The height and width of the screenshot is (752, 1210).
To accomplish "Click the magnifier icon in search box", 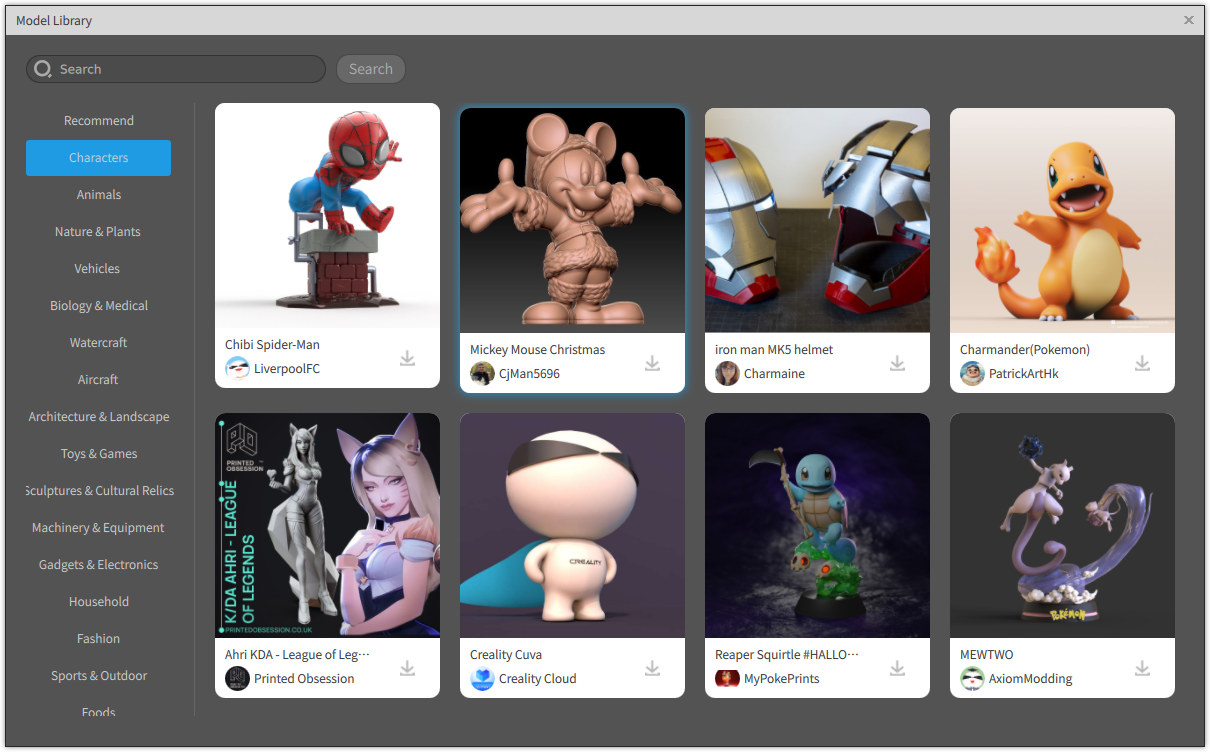I will (43, 69).
